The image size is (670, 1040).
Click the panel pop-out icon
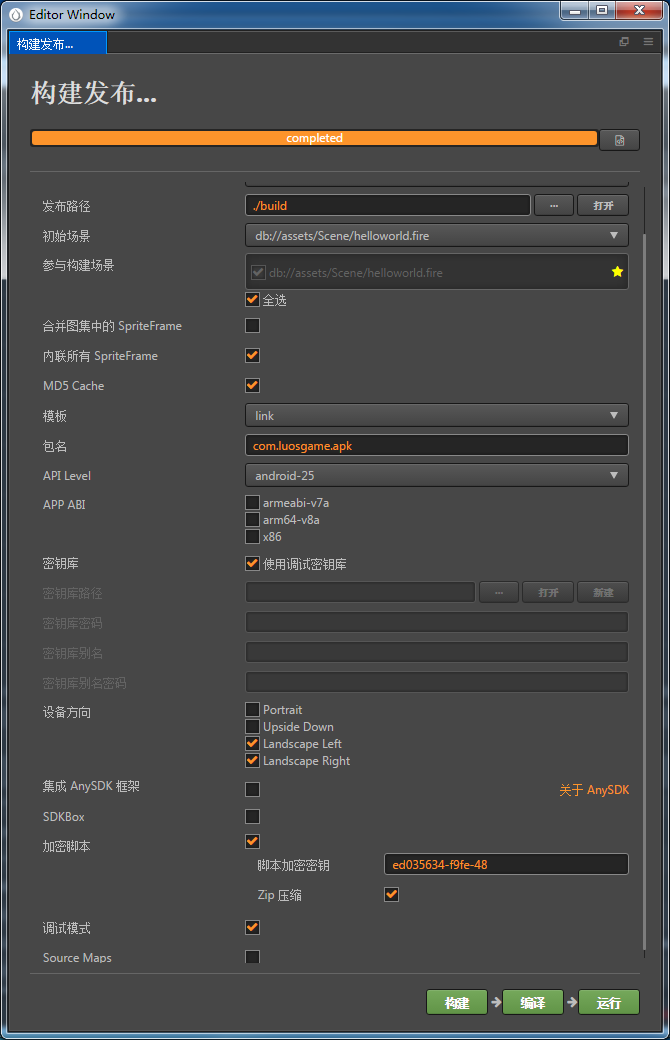pos(624,42)
